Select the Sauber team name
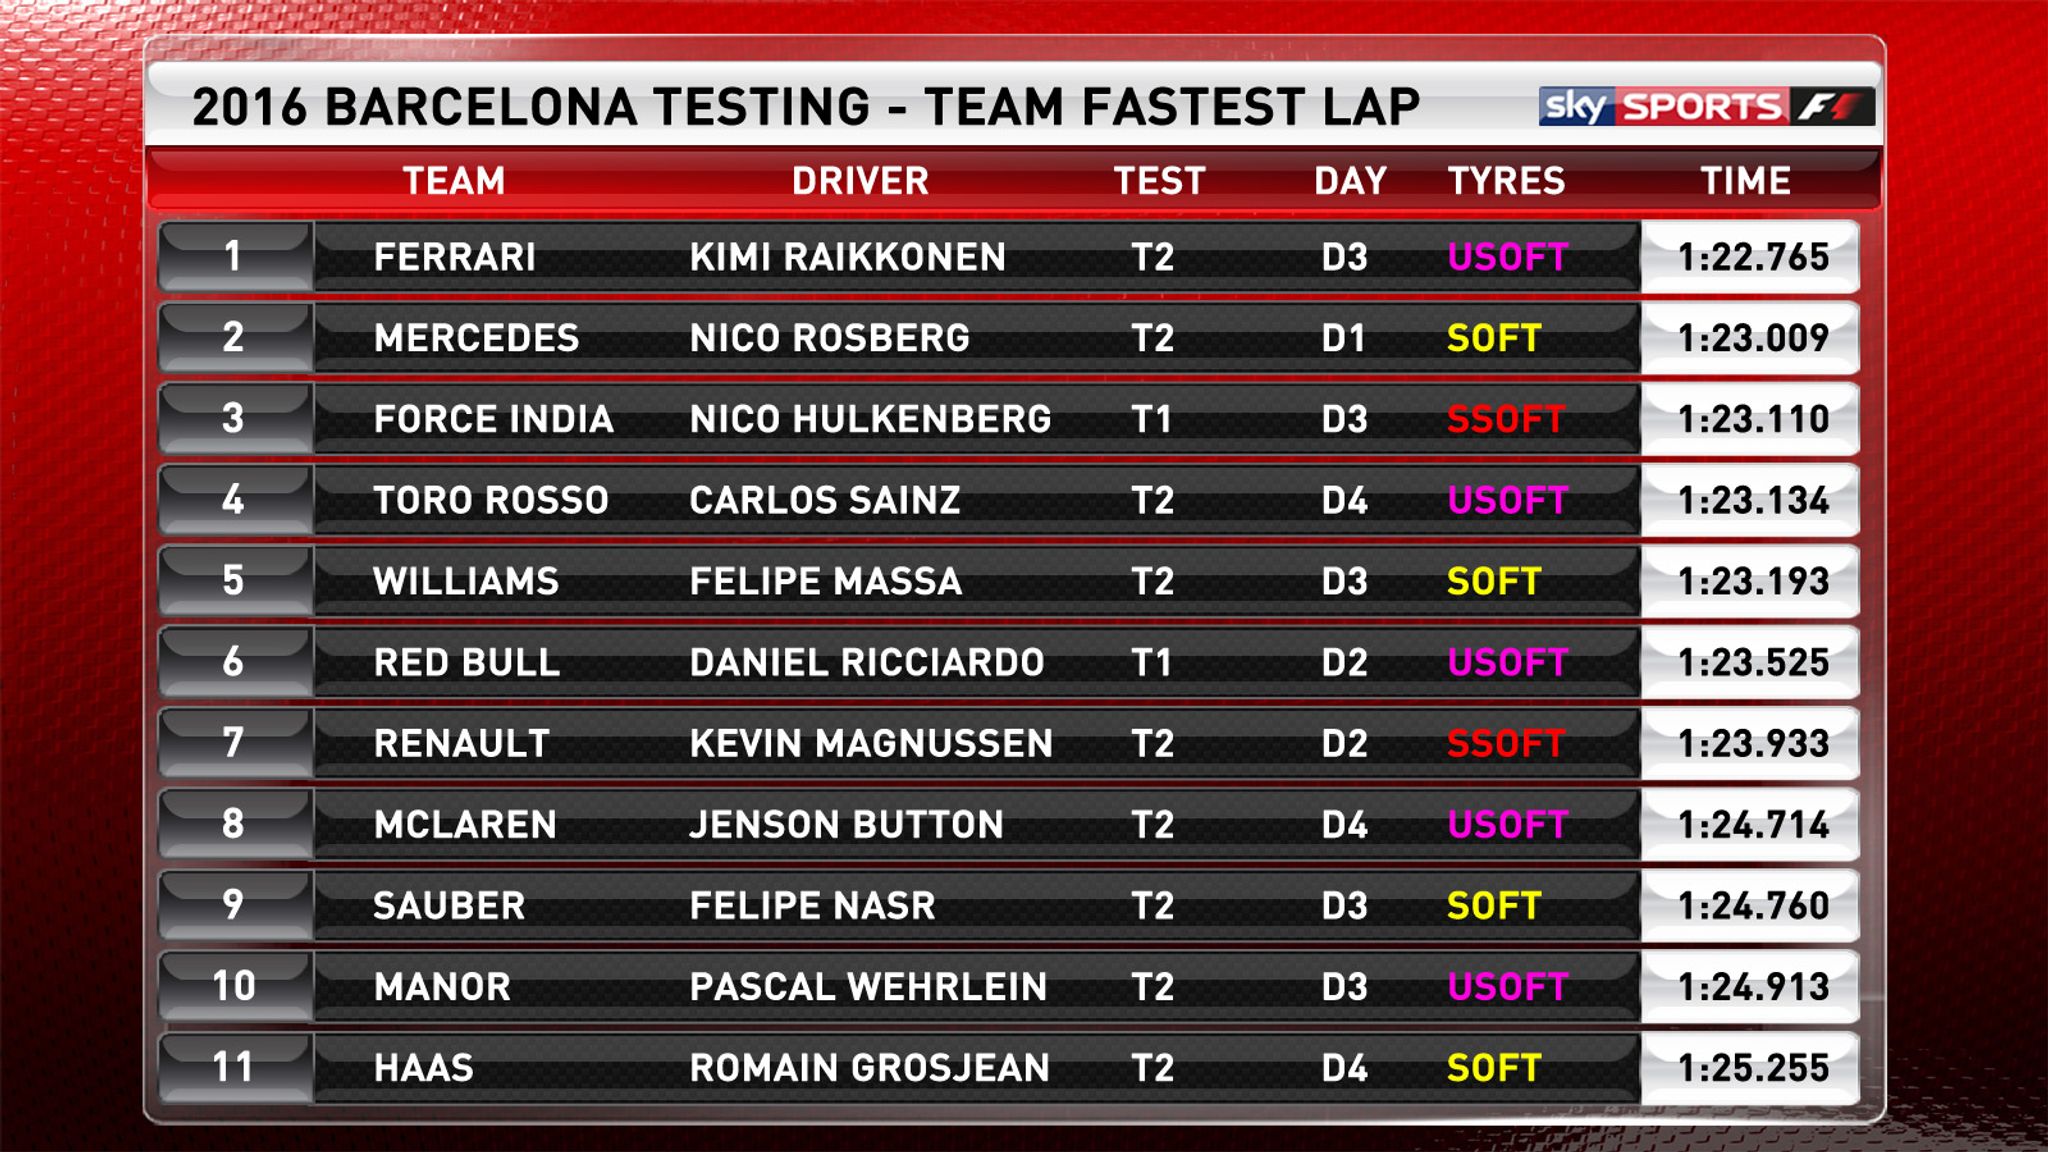 pyautogui.click(x=449, y=906)
